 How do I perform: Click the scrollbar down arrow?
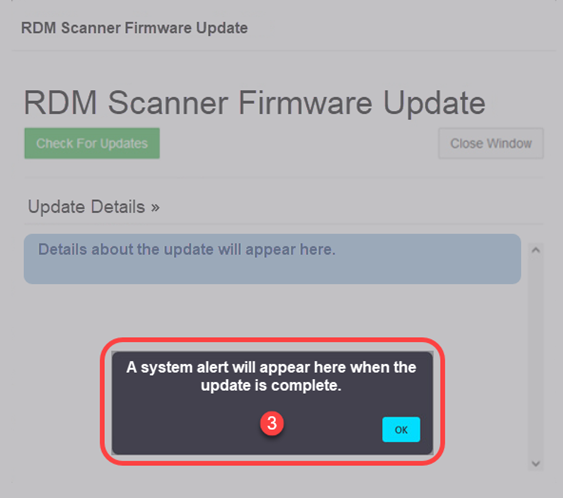536,464
